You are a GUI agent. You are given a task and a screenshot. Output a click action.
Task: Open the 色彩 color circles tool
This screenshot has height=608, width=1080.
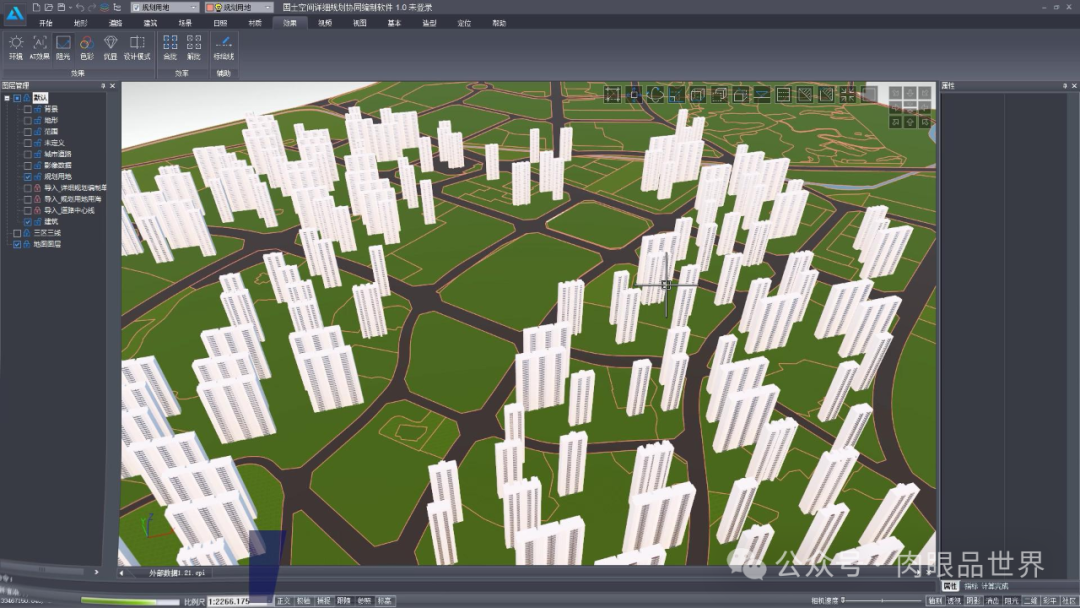point(86,48)
